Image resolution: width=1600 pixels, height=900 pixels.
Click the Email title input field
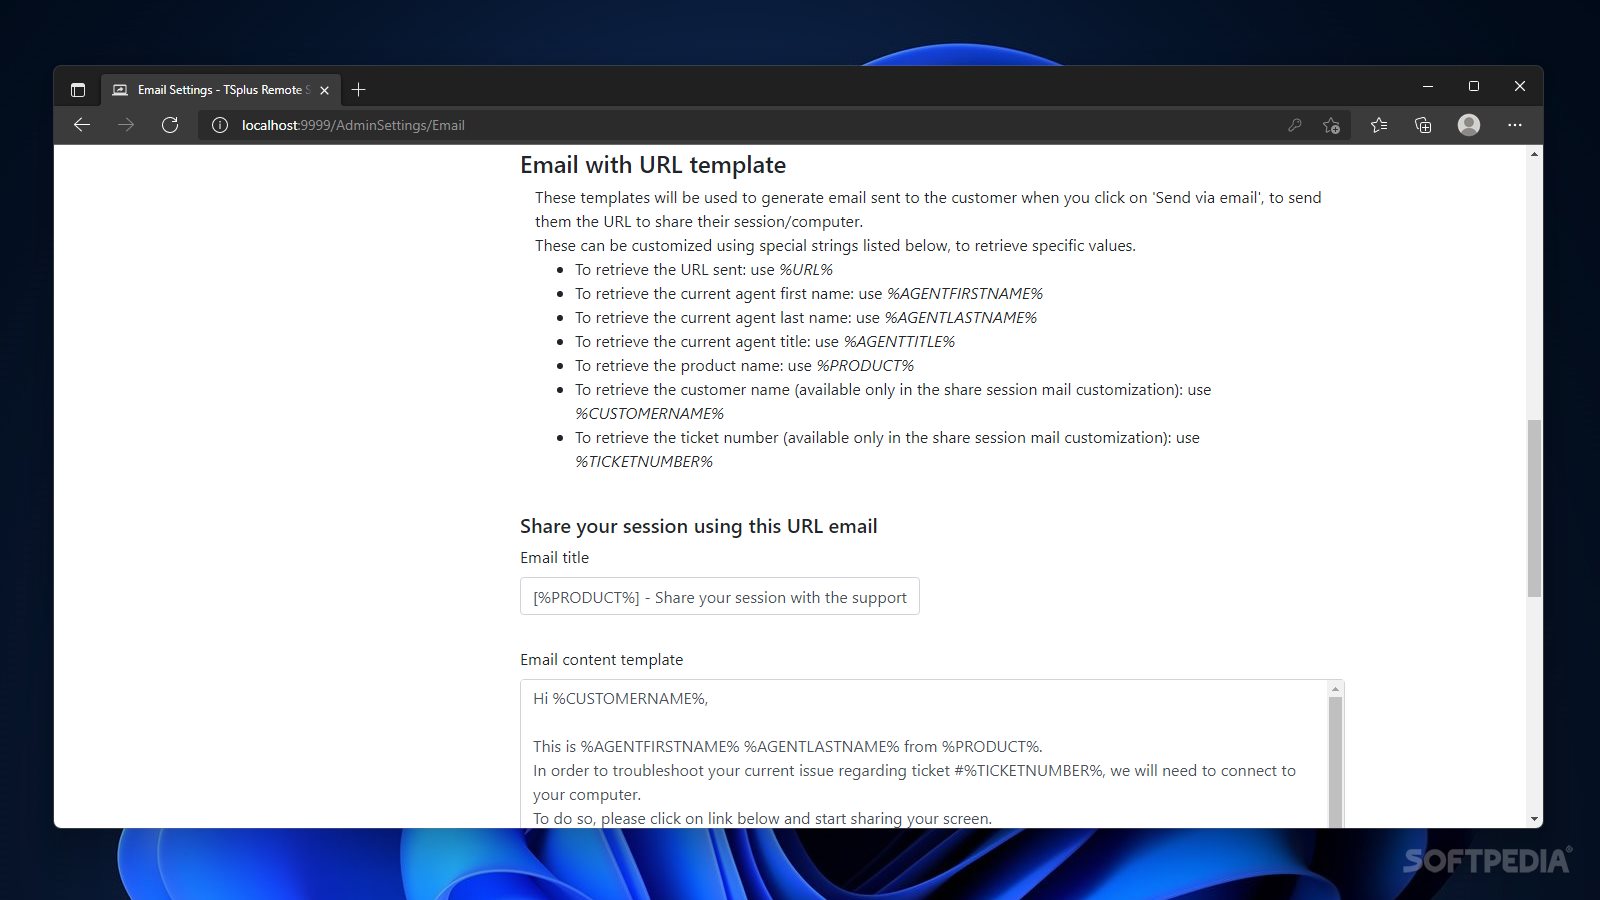tap(720, 597)
